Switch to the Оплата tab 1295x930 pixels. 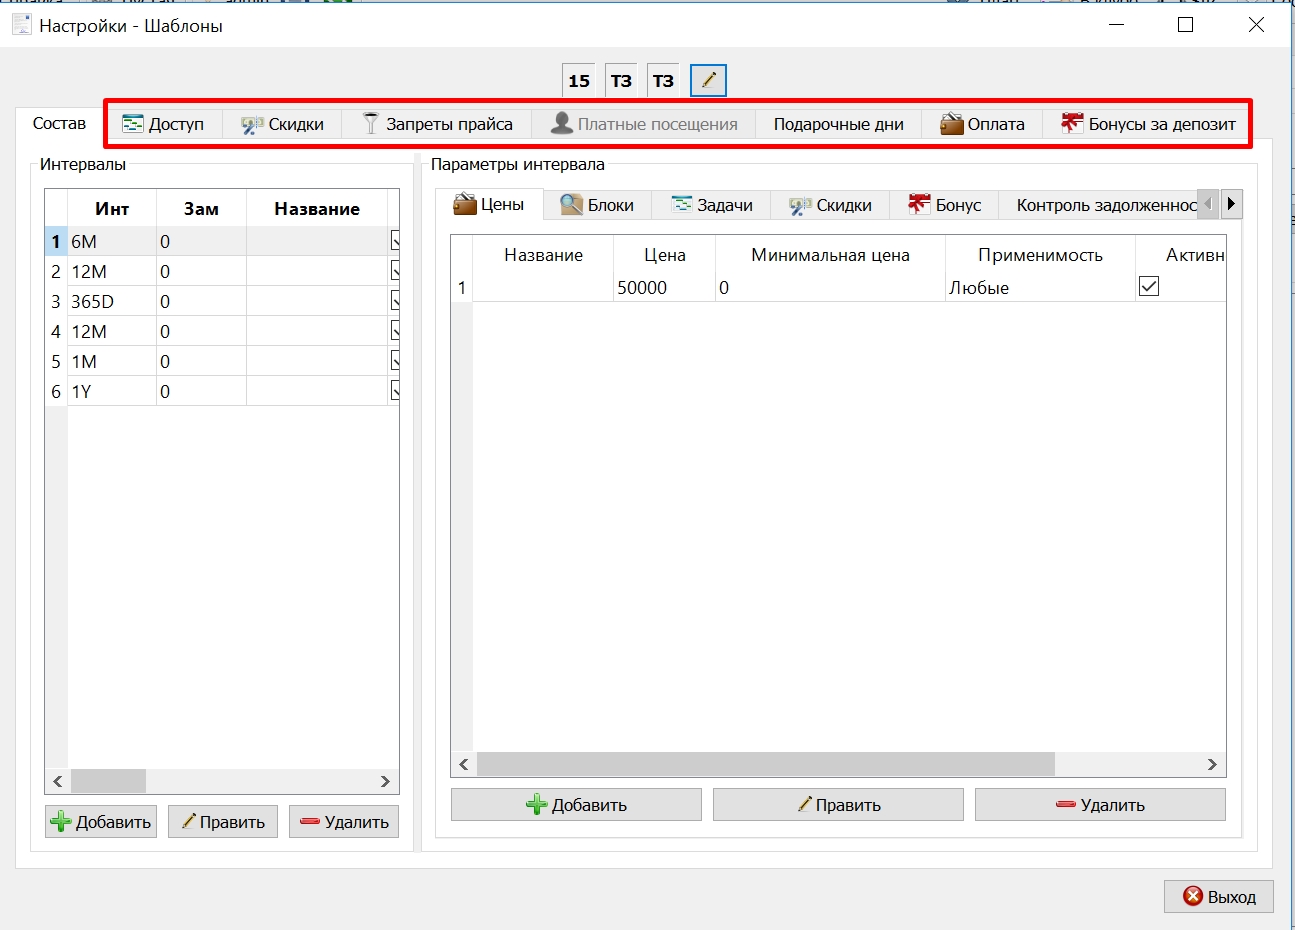(982, 124)
